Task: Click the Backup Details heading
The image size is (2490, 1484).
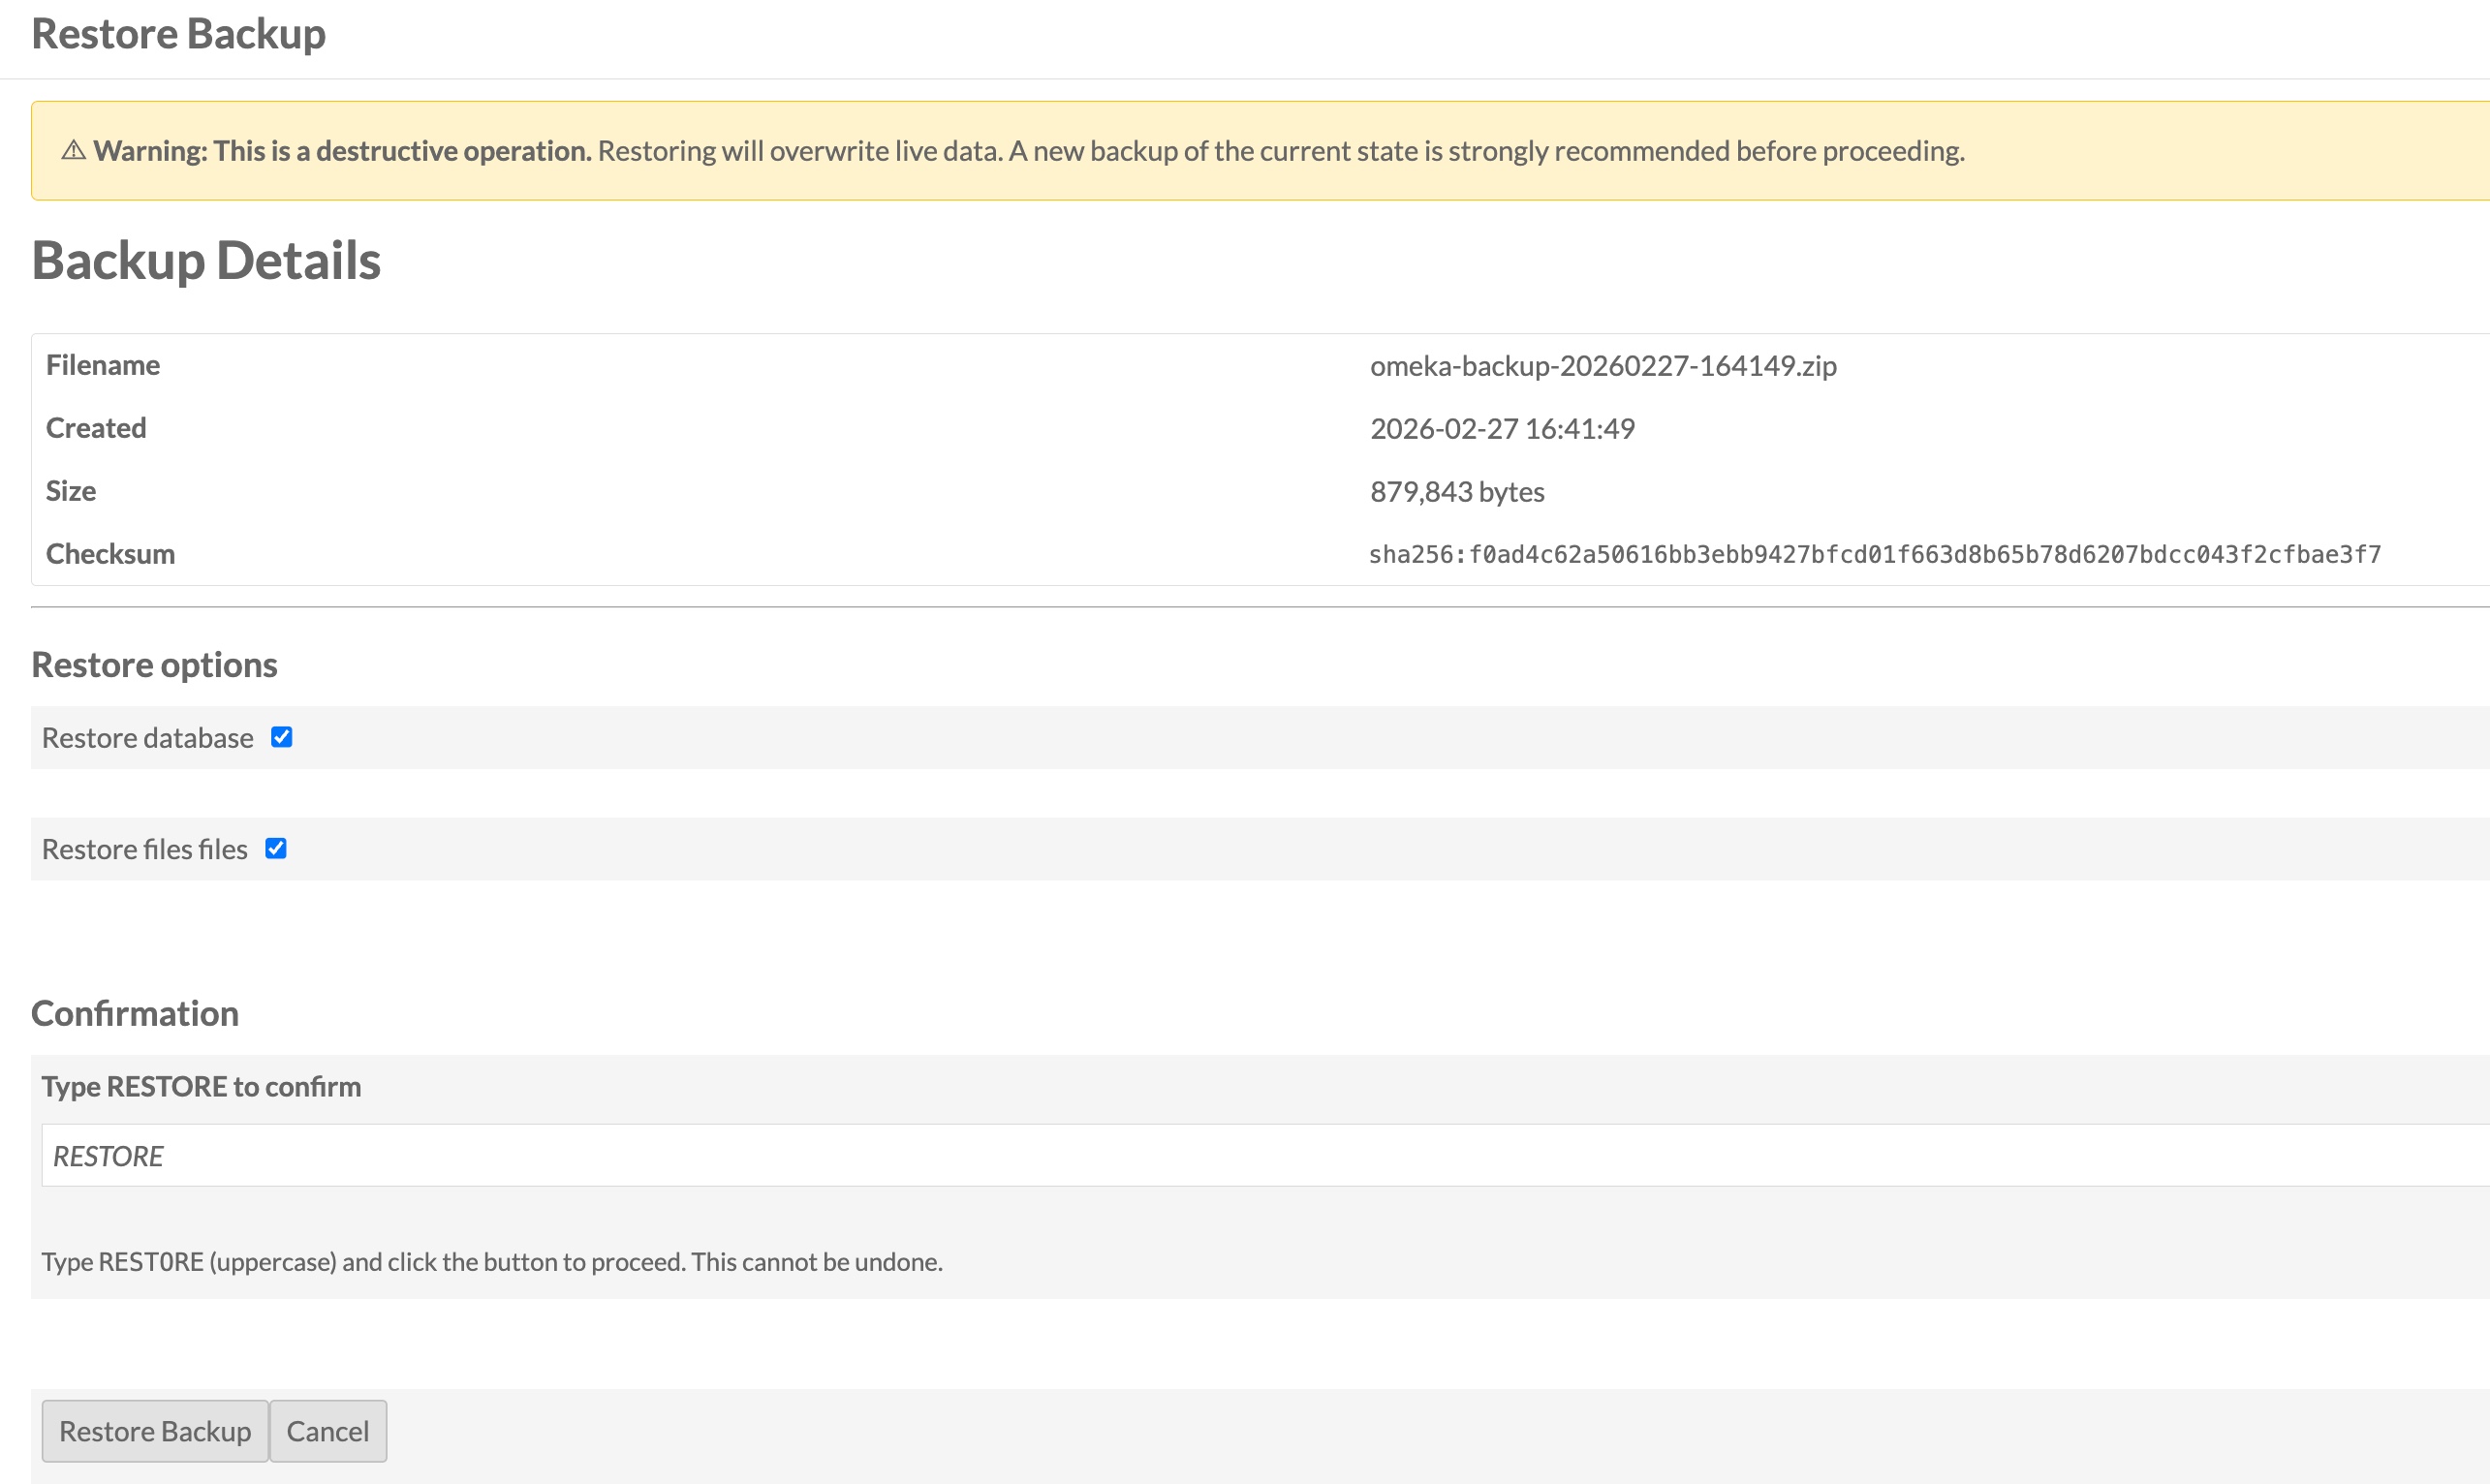Action: (206, 261)
